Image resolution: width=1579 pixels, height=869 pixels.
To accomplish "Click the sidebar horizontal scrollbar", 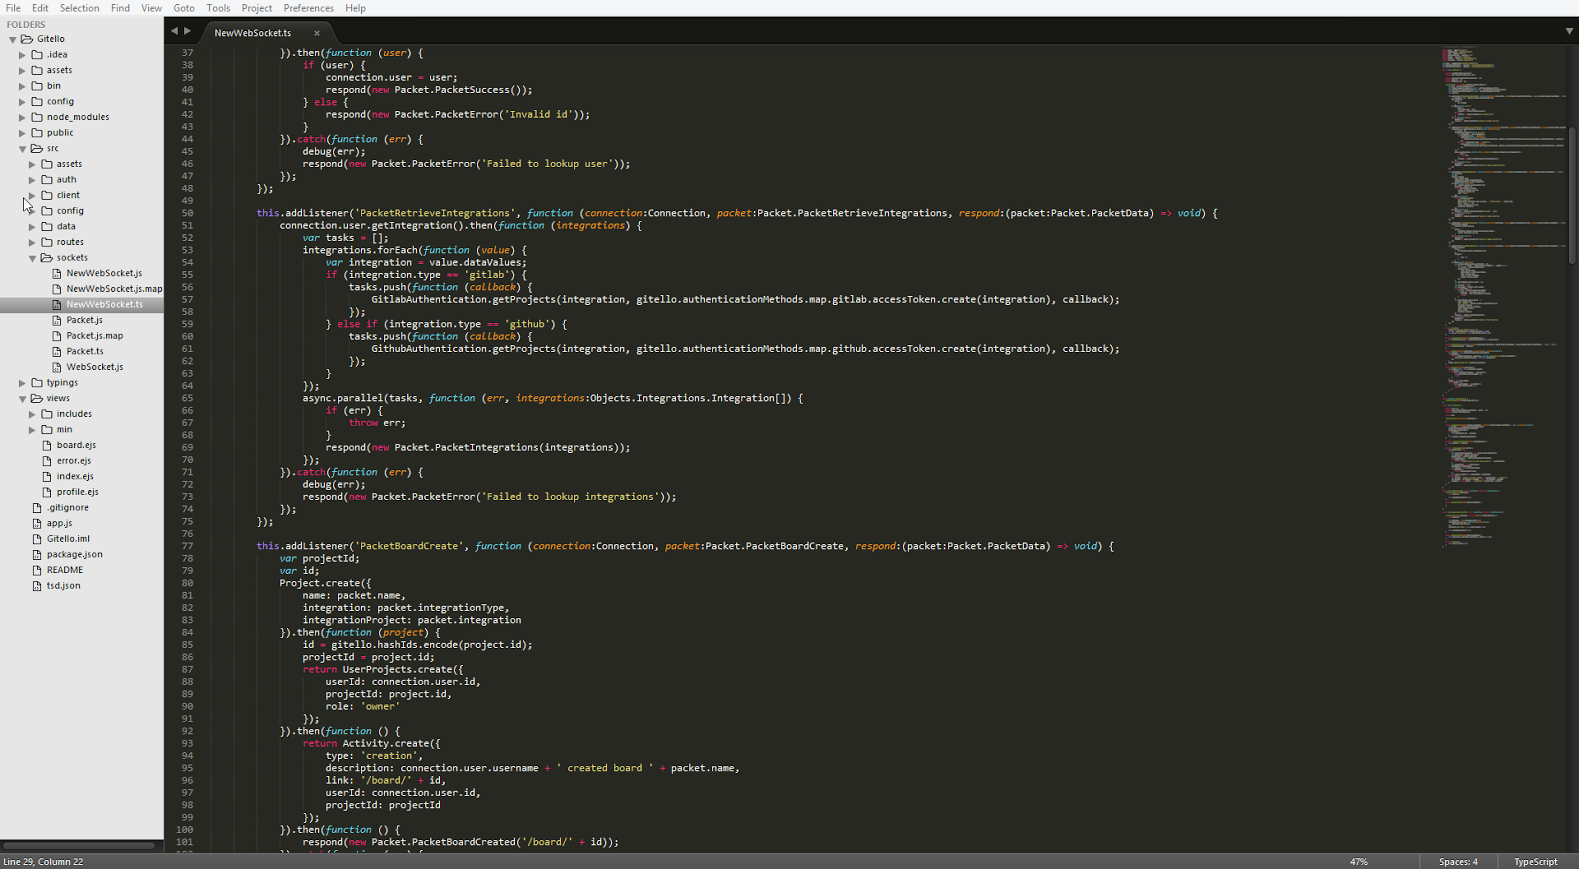I will 79,845.
